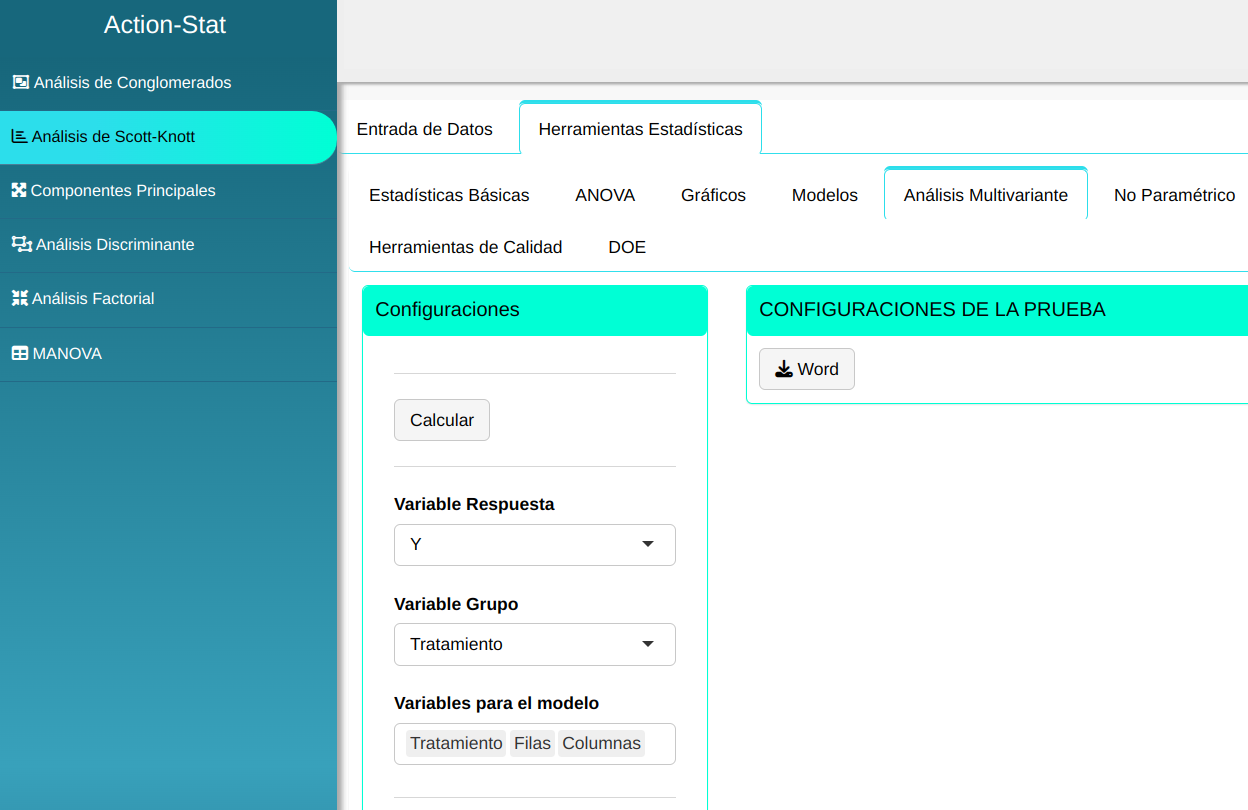Open the DOE tab

[x=627, y=247]
